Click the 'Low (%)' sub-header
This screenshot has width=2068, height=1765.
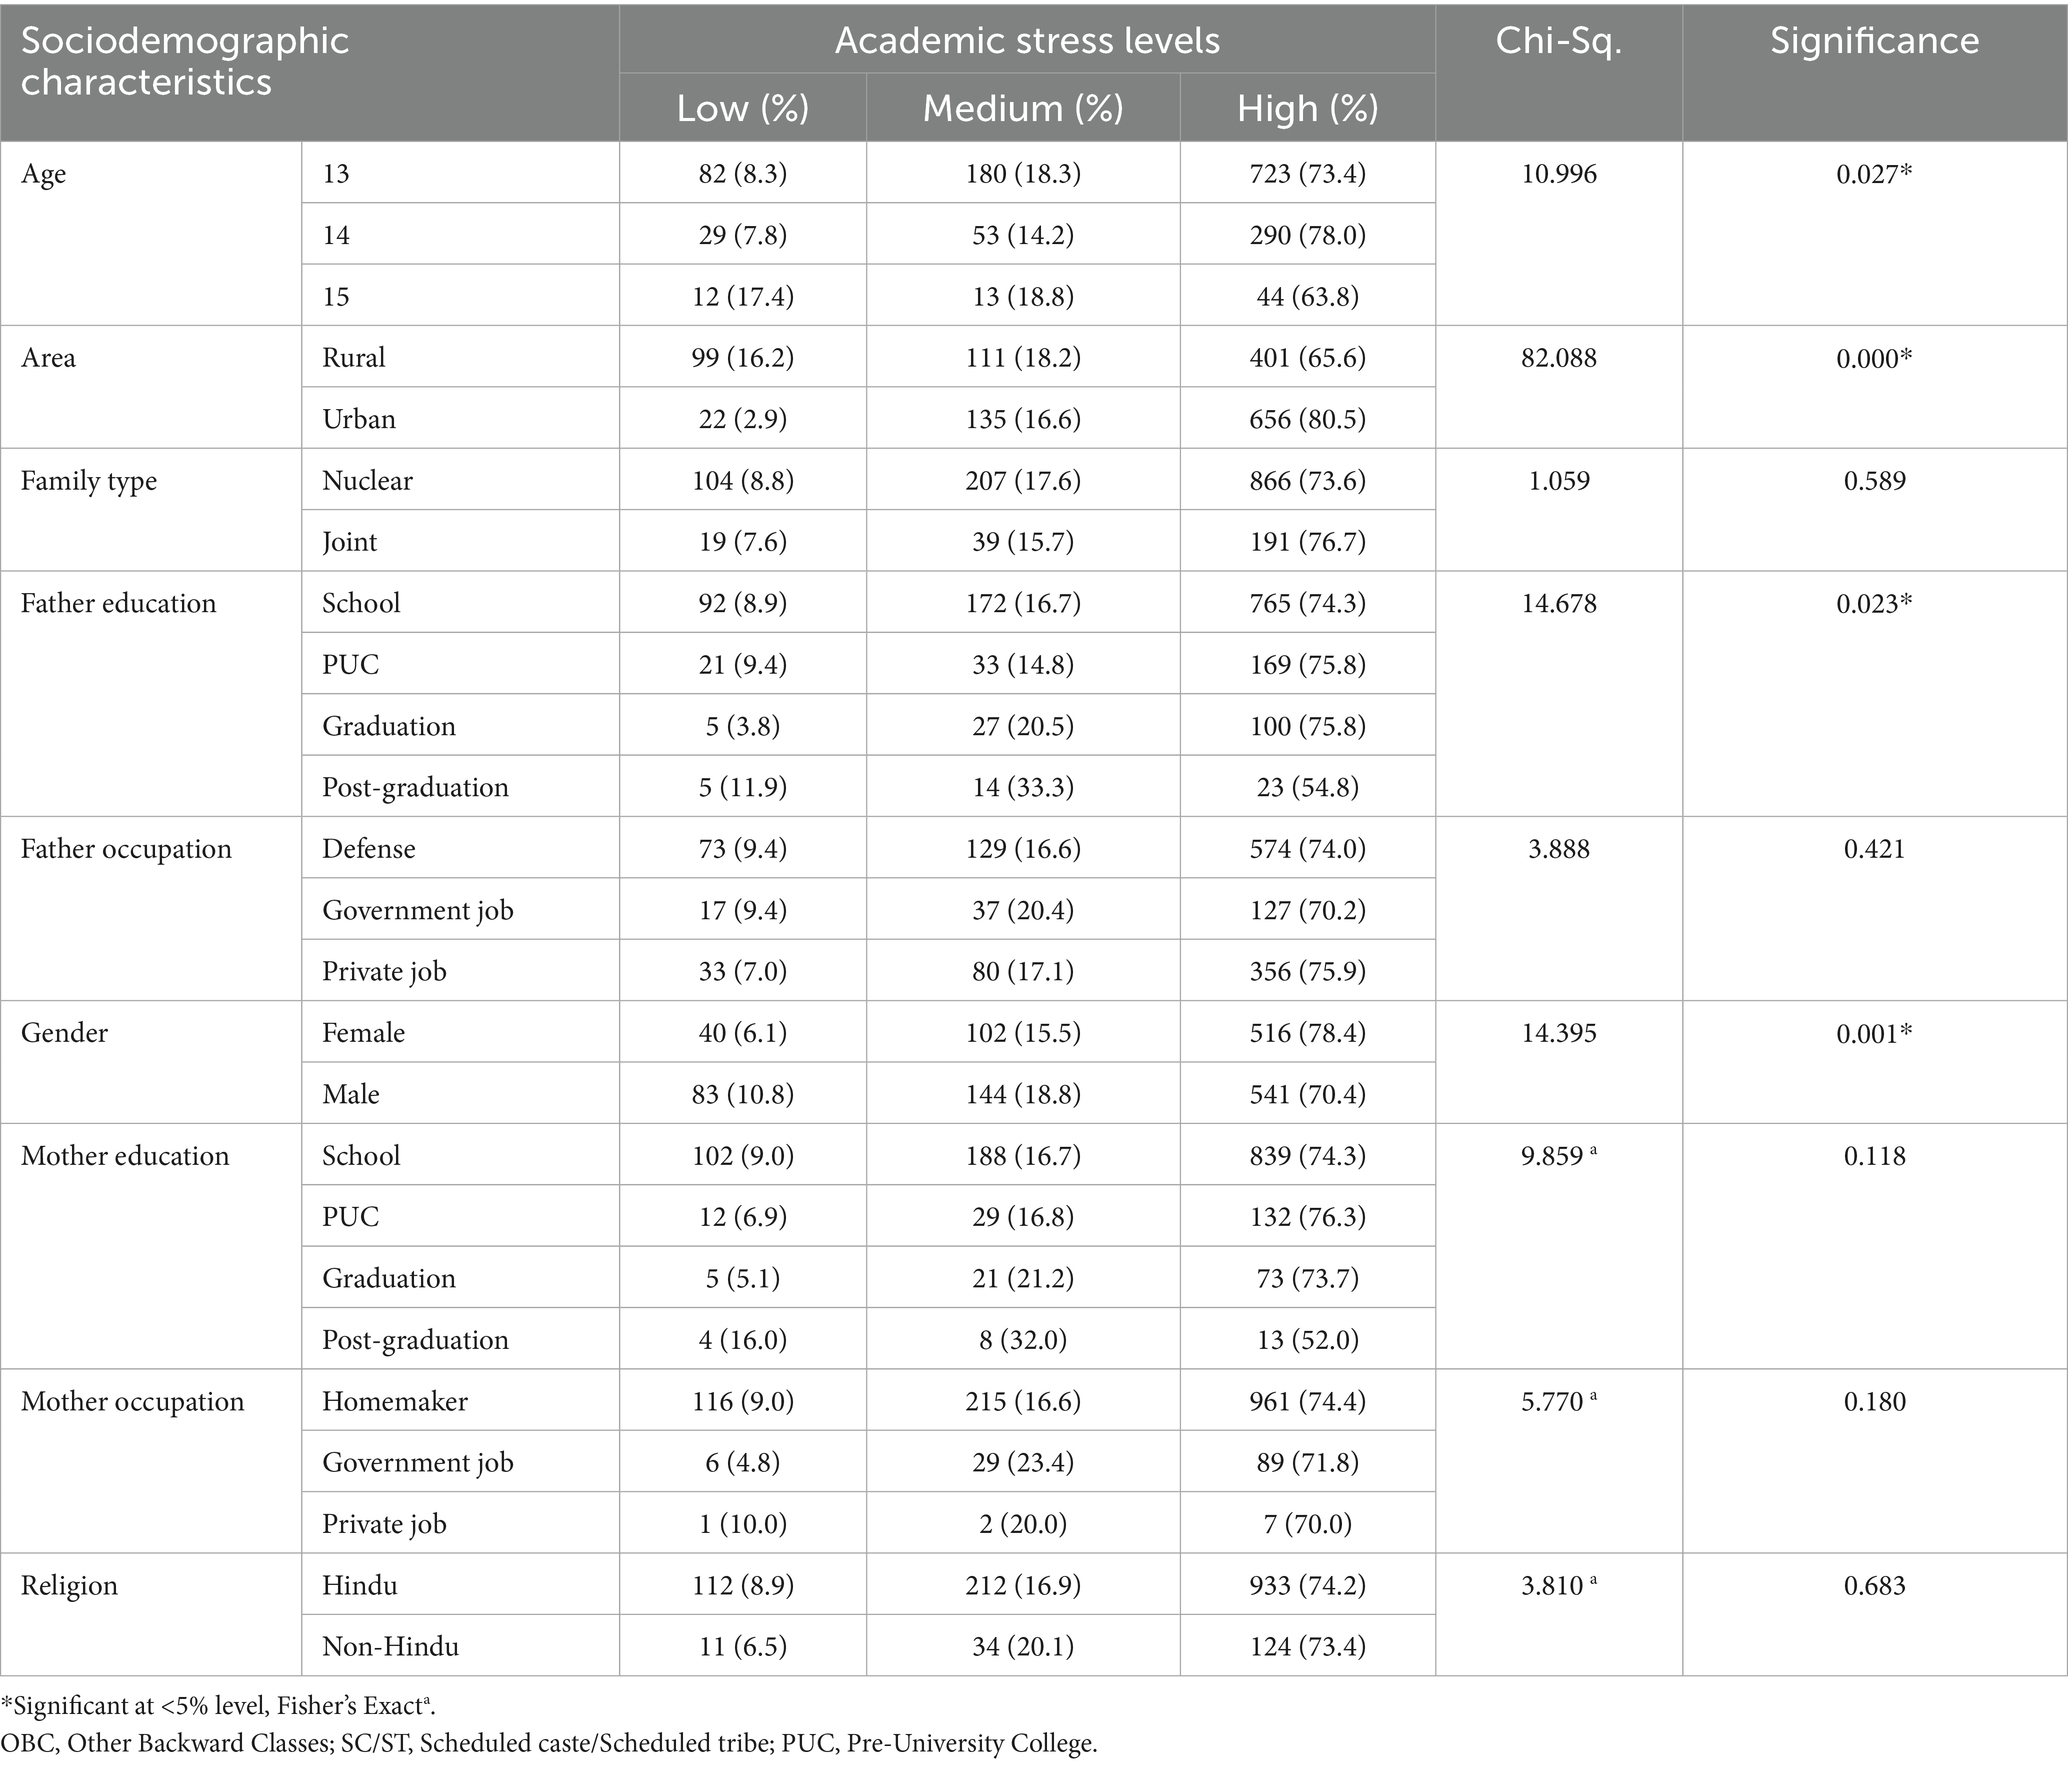point(742,108)
